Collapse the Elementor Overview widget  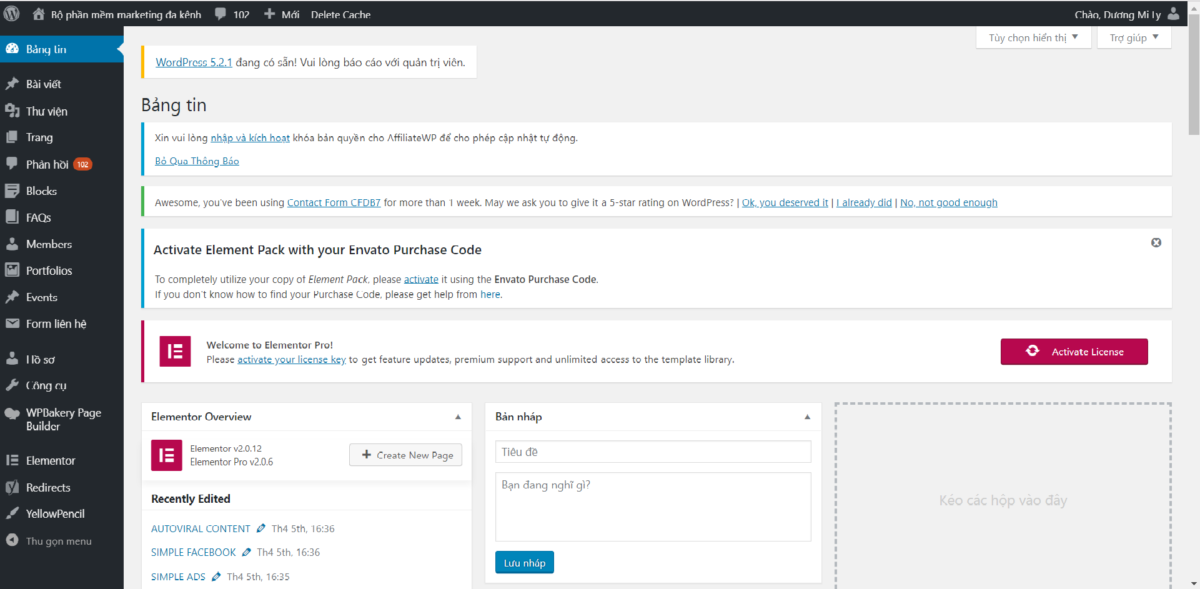(458, 416)
